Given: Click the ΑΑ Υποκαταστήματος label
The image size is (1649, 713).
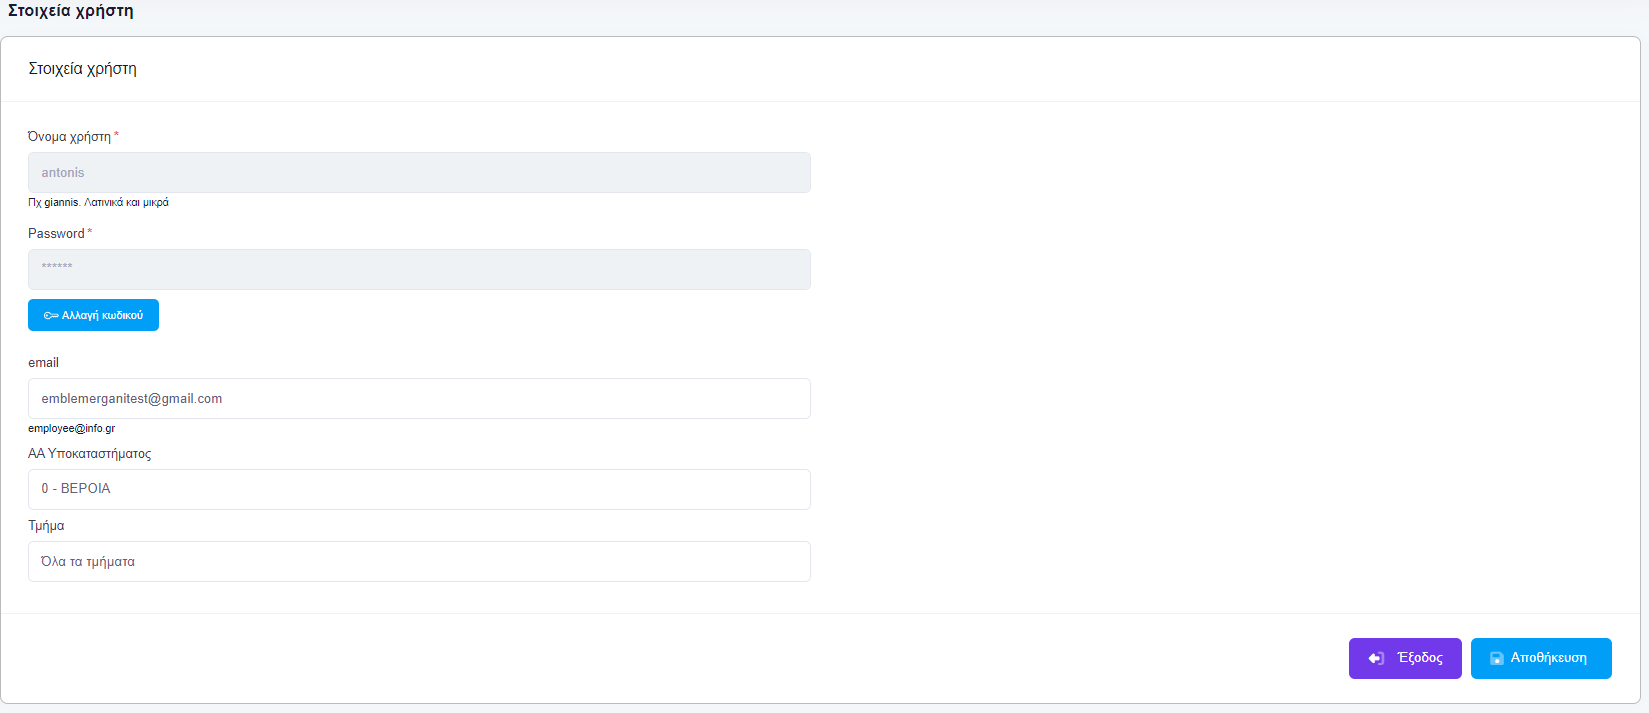Looking at the screenshot, I should [x=89, y=454].
